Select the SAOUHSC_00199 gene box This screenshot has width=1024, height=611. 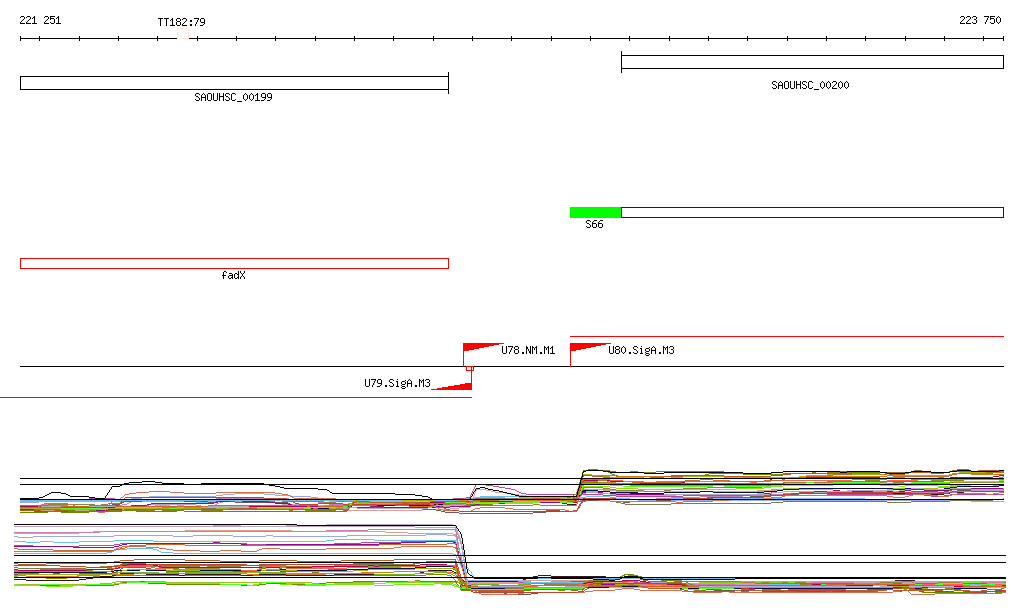point(234,83)
